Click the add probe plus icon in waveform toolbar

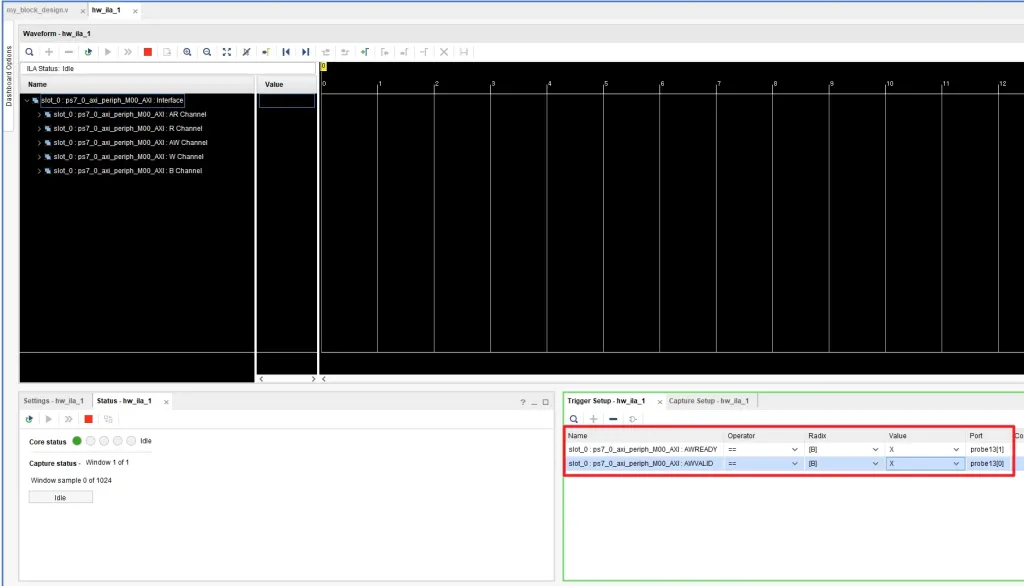49,52
